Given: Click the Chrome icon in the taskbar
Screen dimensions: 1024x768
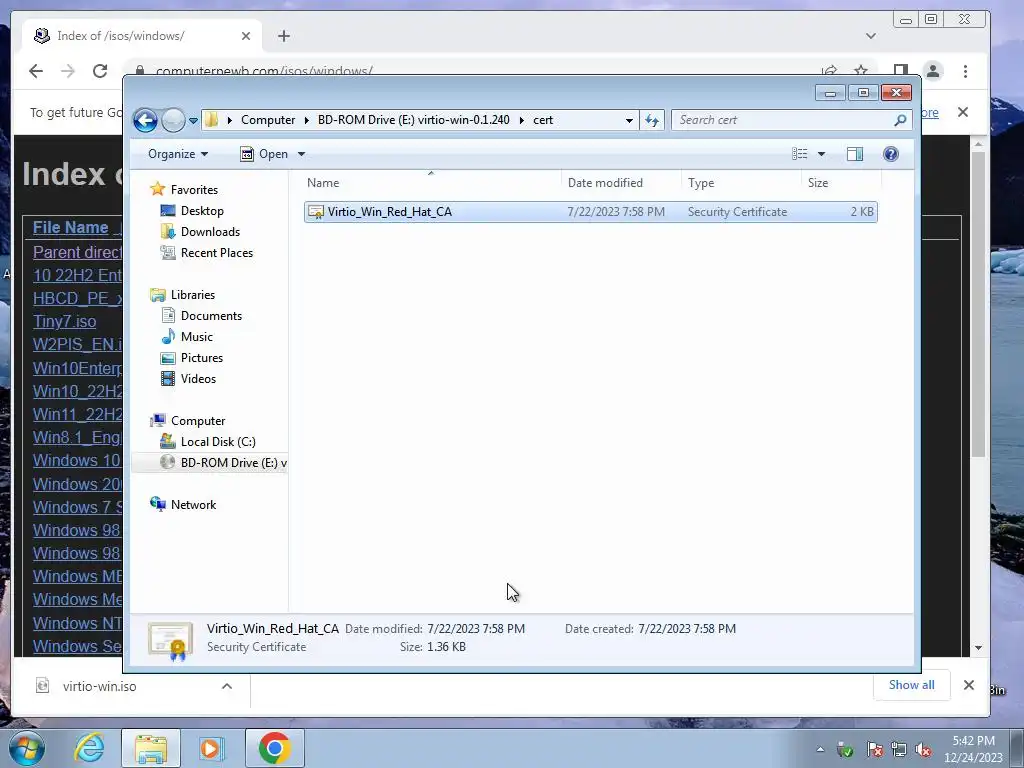Looking at the screenshot, I should (x=274, y=748).
